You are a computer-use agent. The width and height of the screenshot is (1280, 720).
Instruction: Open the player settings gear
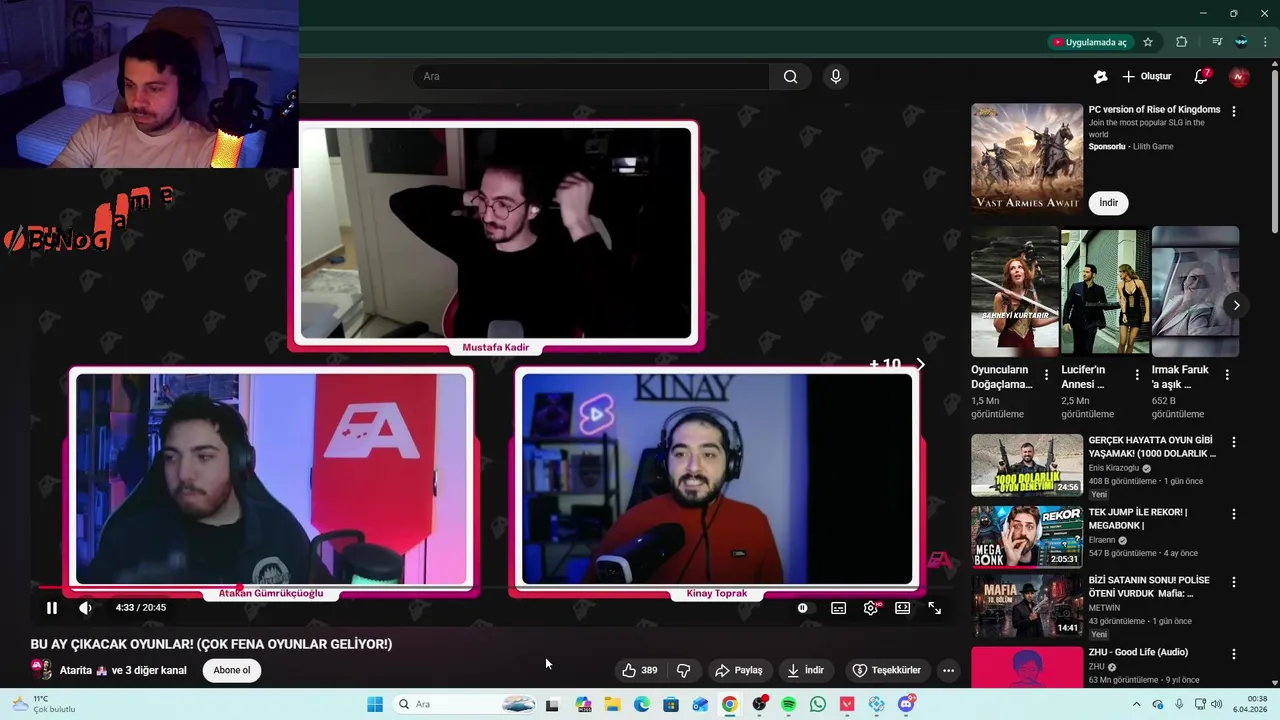(871, 608)
